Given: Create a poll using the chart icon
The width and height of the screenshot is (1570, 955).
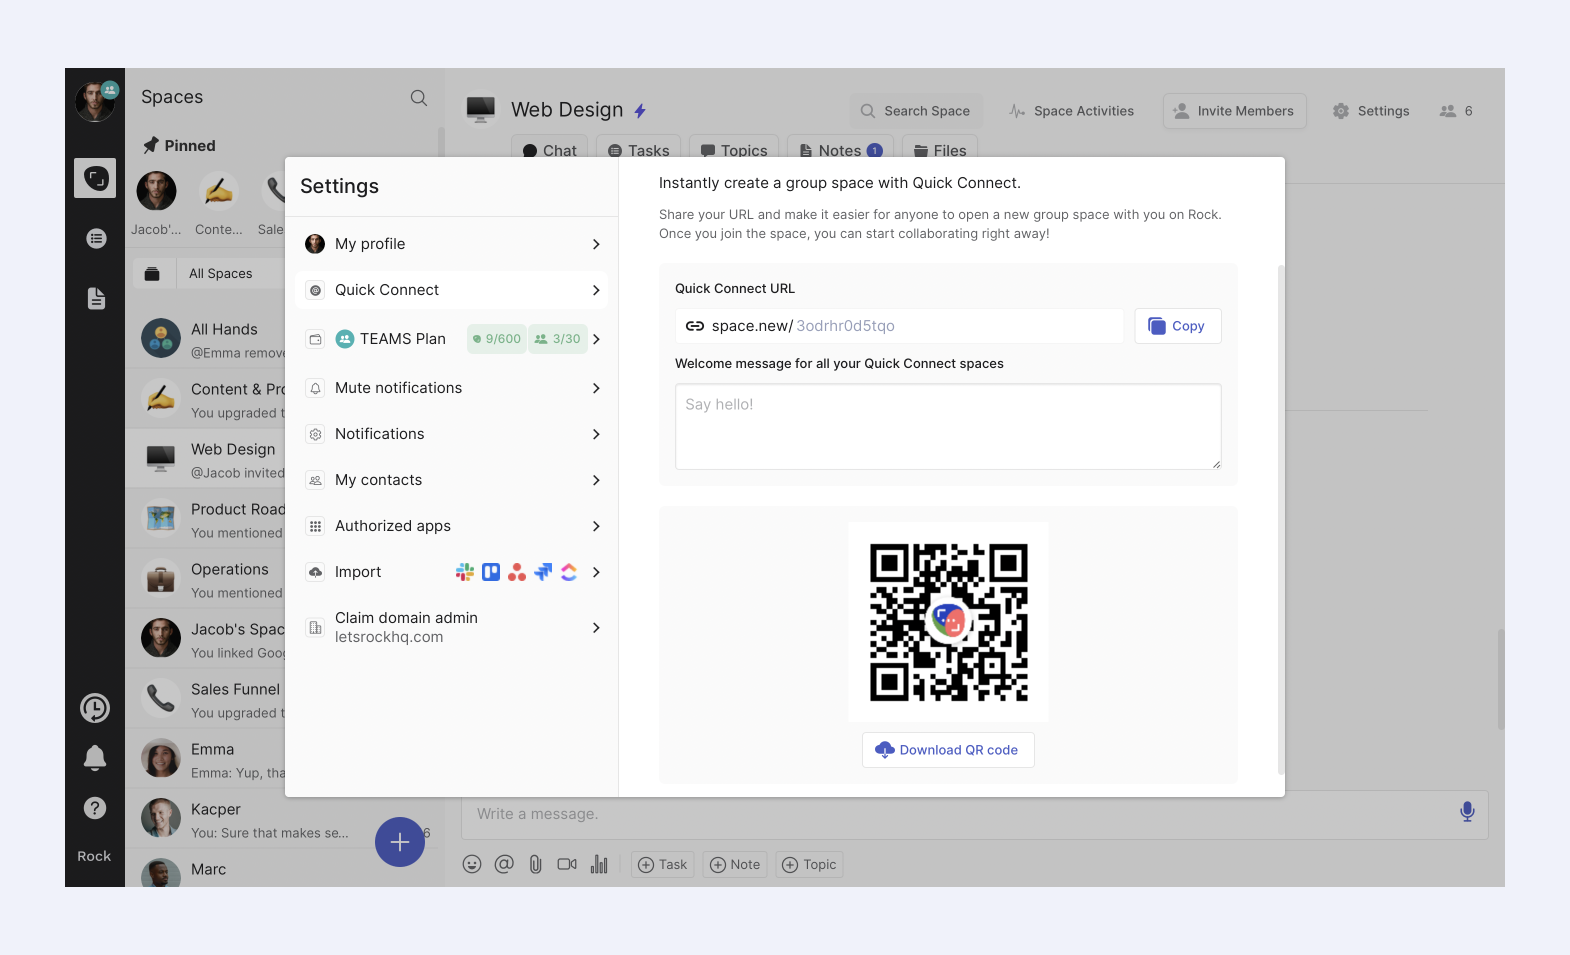Looking at the screenshot, I should [599, 865].
